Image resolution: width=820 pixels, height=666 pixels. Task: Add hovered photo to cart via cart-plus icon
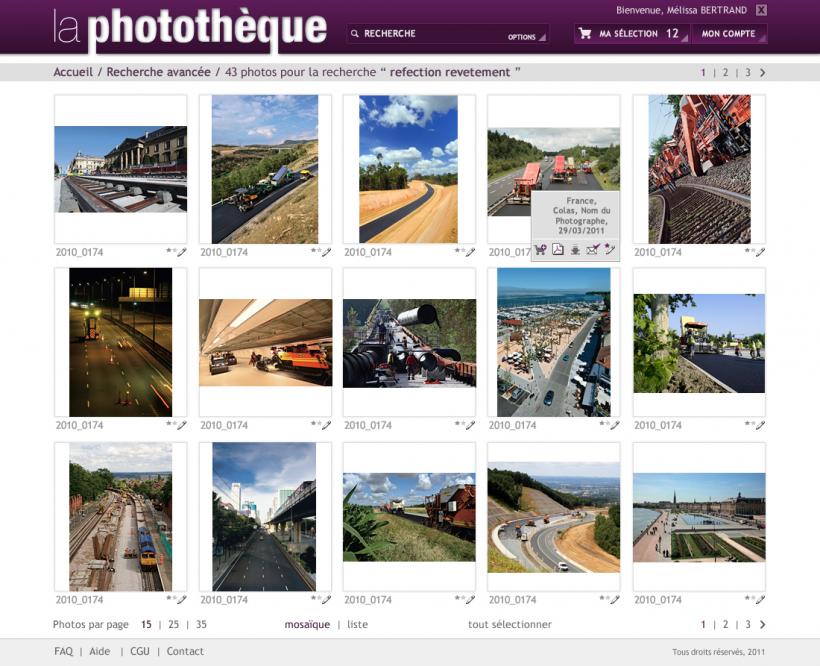[540, 249]
